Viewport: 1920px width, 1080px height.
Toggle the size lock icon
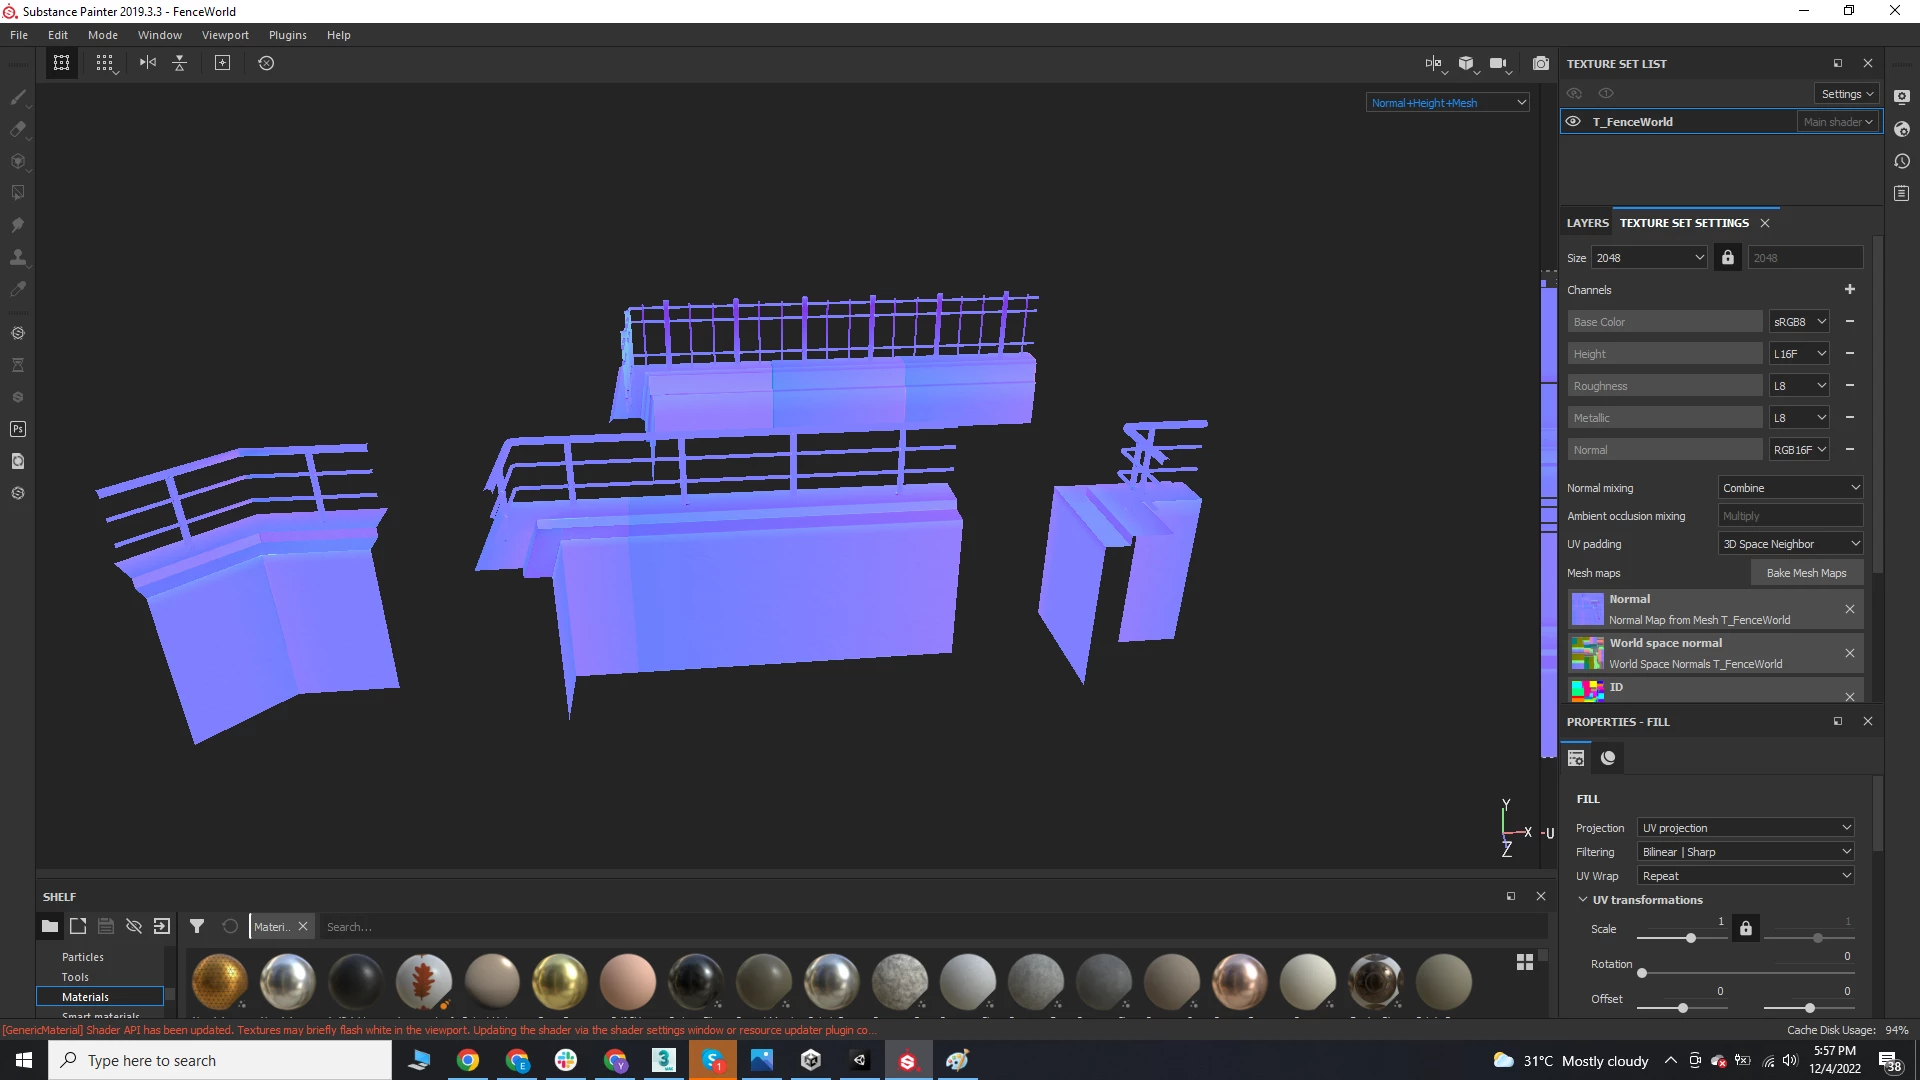1727,258
